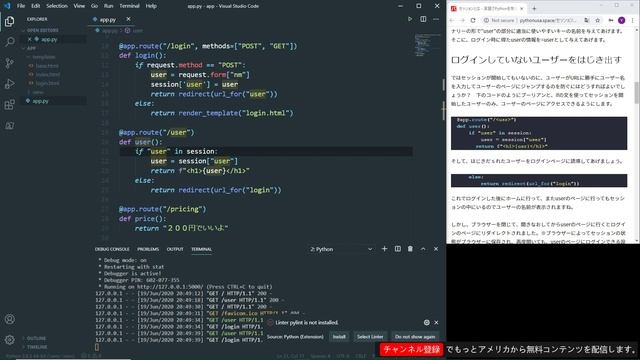Open Chrome extension icon beside profile avatar

point(611,20)
